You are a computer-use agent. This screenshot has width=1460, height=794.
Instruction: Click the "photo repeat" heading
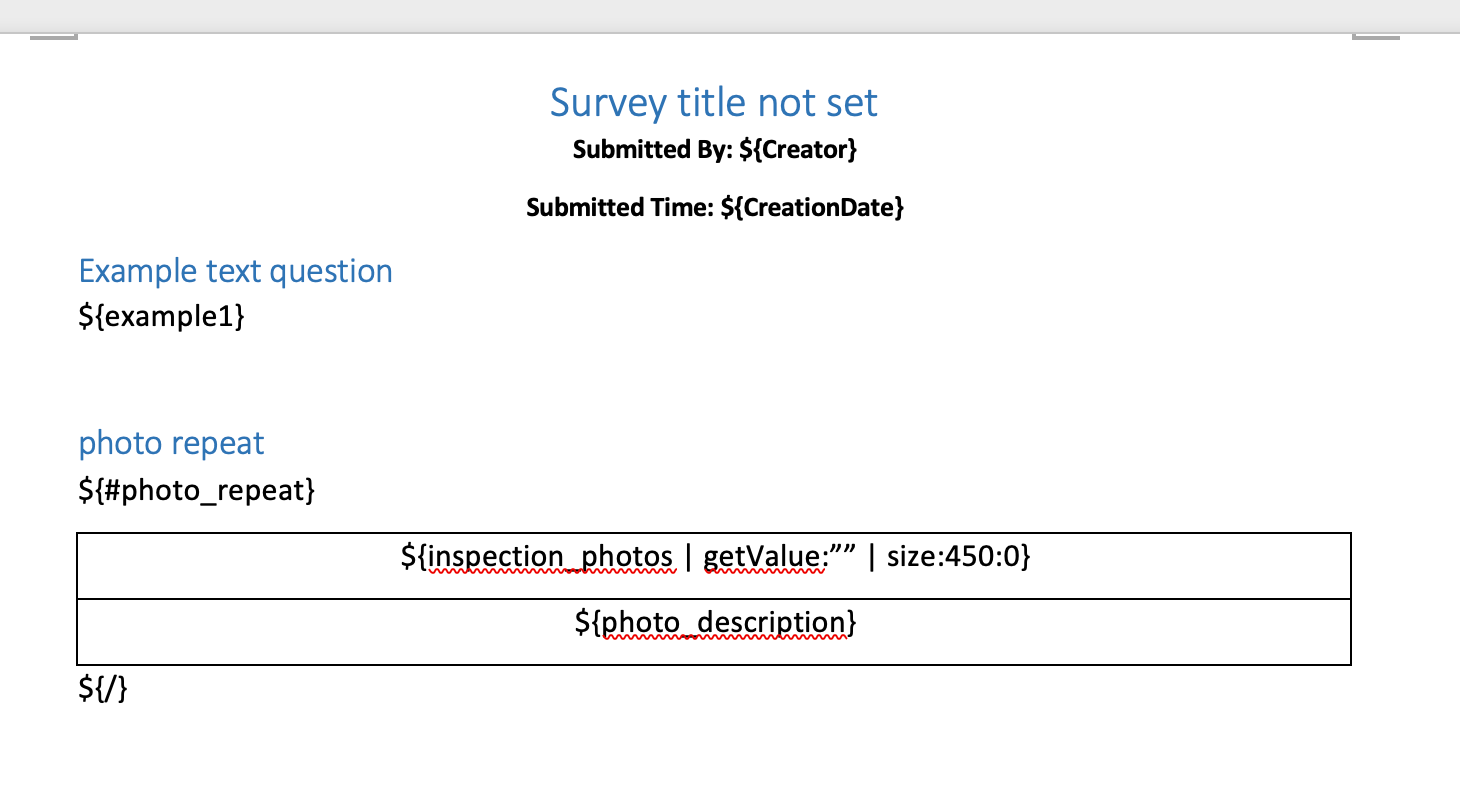171,443
